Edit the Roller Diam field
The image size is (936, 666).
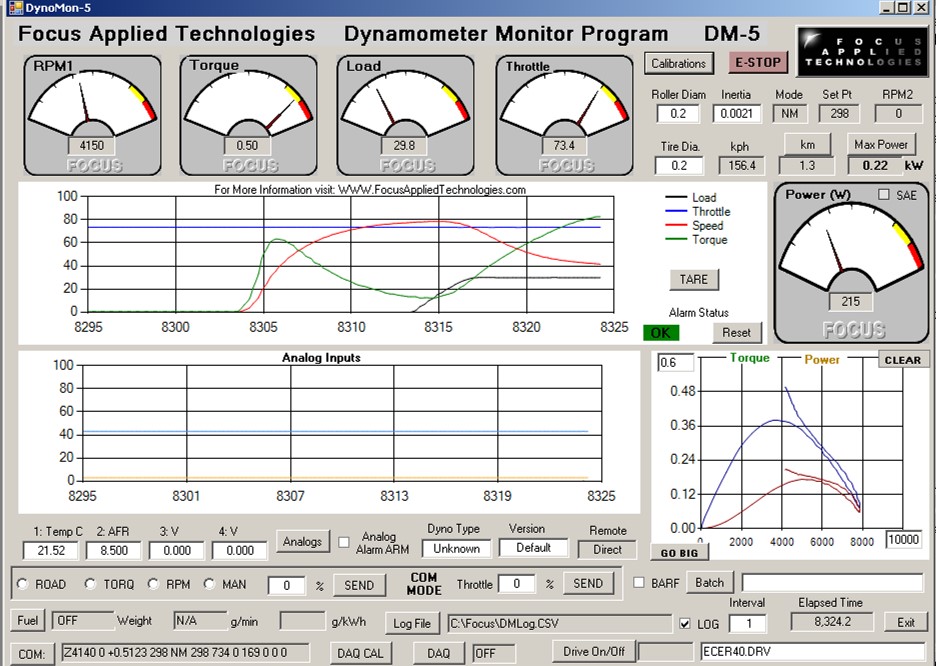[x=678, y=113]
